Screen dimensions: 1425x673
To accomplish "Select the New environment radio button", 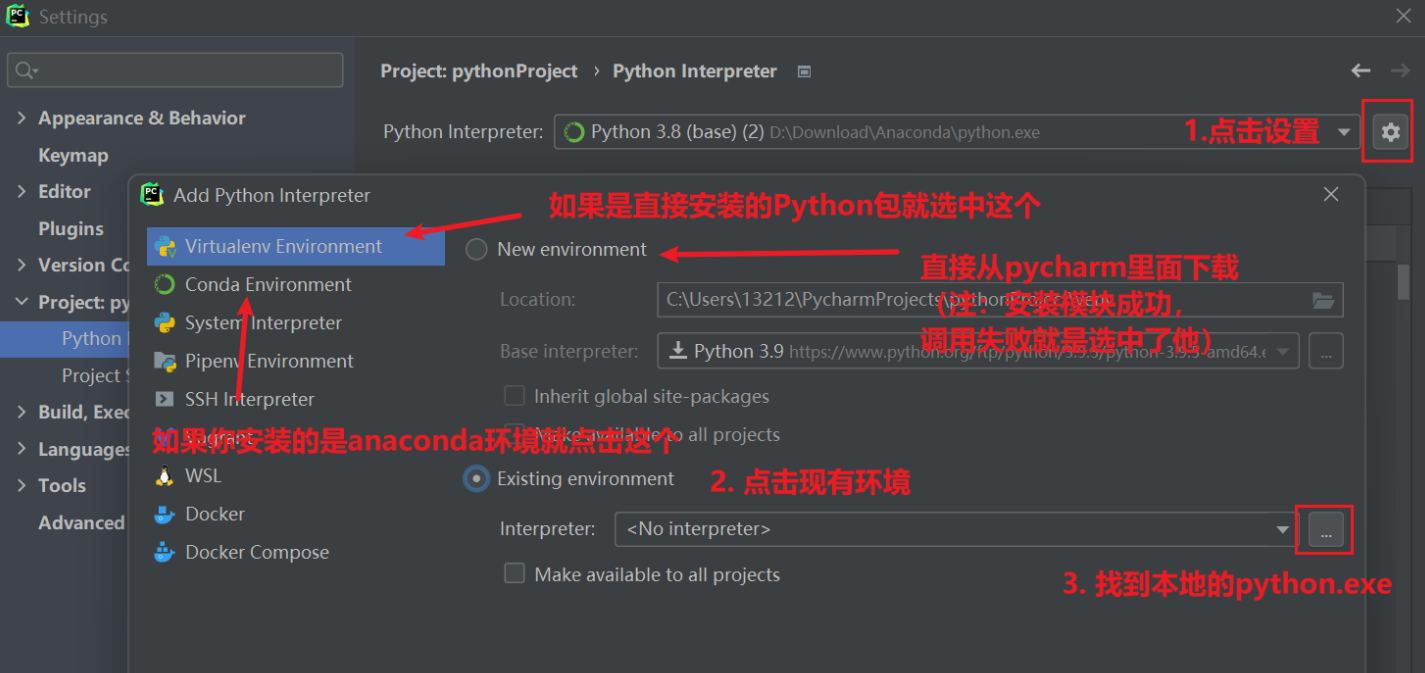I will (x=476, y=249).
